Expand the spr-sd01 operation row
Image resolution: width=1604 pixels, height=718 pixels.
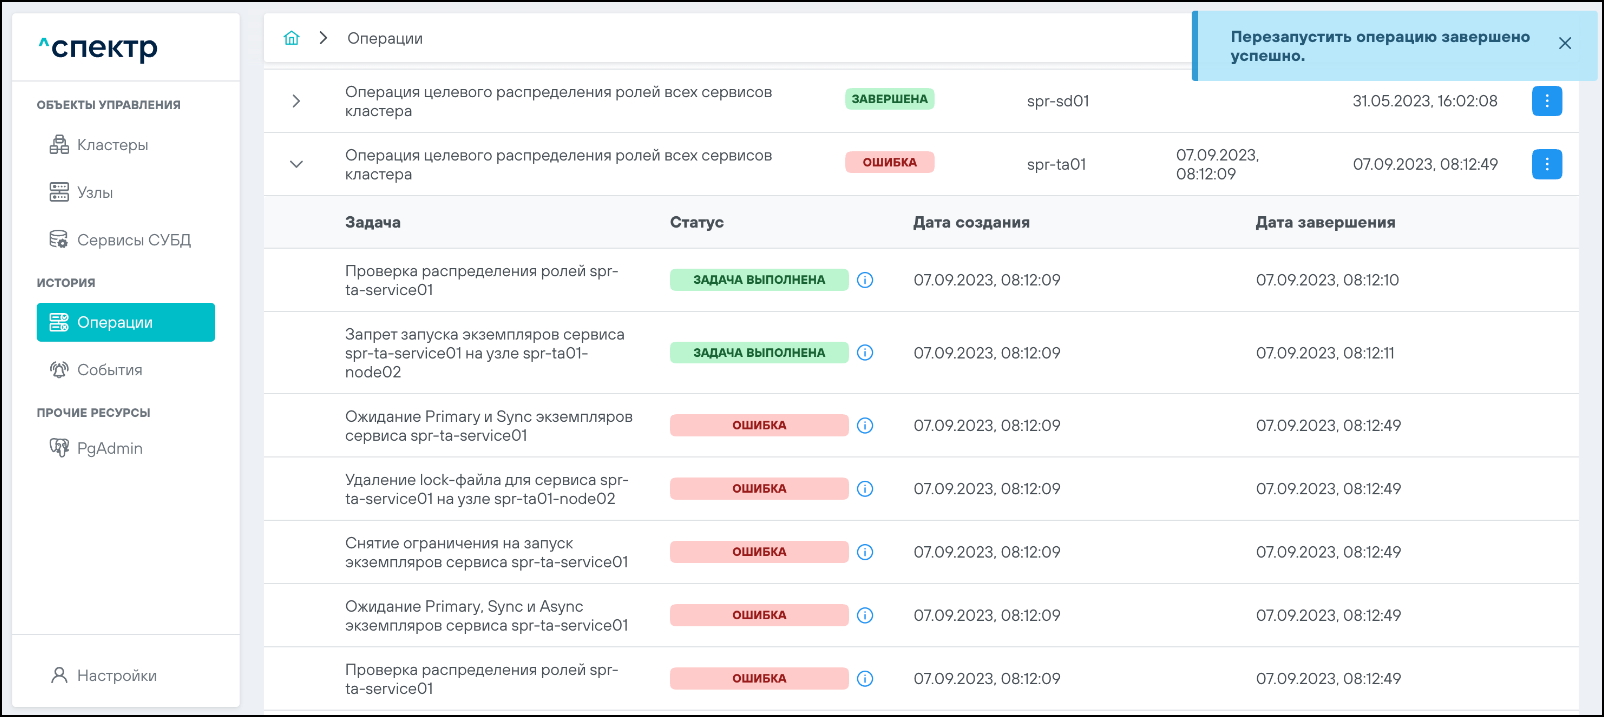tap(296, 101)
